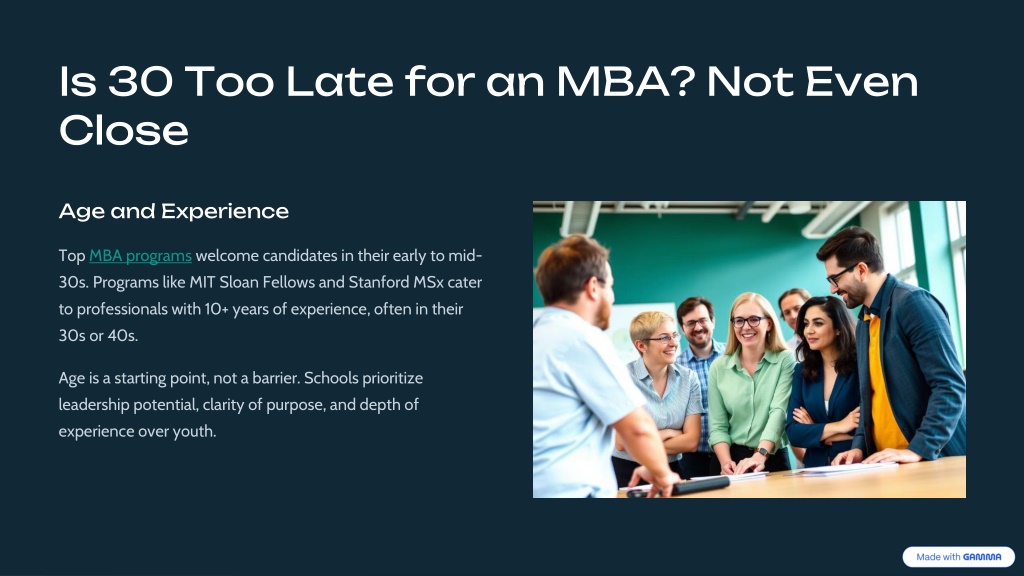Click the 'Not Even' words in the title
The image size is (1024, 576).
tap(812, 82)
